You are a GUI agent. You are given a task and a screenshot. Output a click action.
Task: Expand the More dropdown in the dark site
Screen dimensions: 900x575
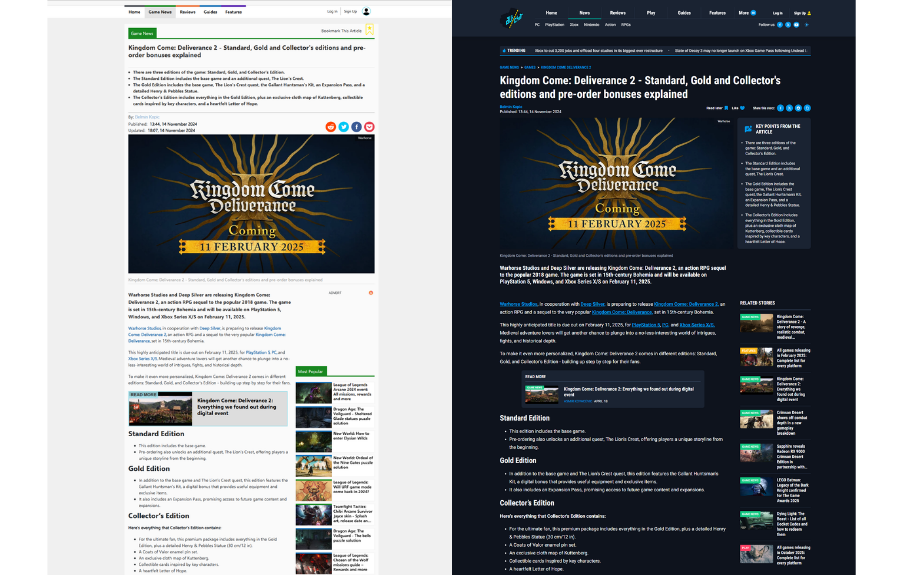pos(747,13)
